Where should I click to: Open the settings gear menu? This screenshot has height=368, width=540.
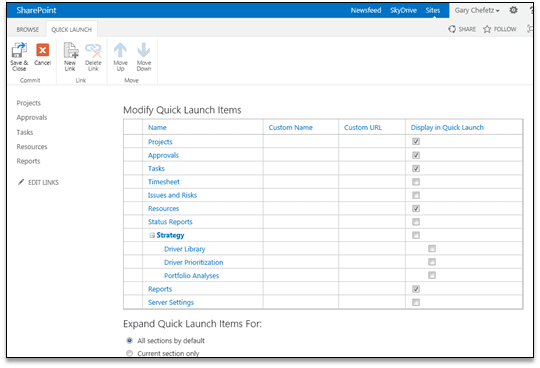(x=513, y=10)
